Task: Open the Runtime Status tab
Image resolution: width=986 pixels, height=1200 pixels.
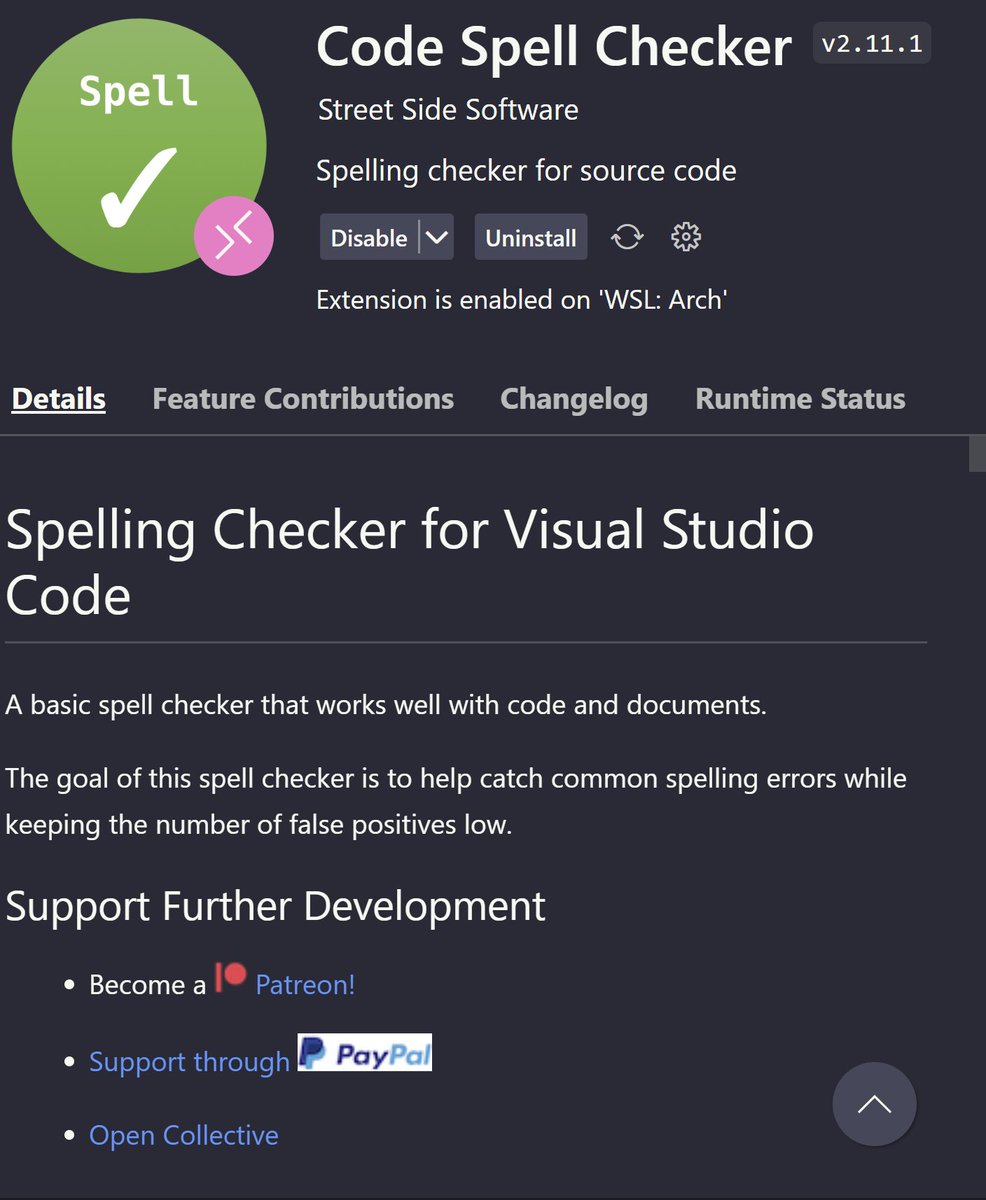Action: 800,399
